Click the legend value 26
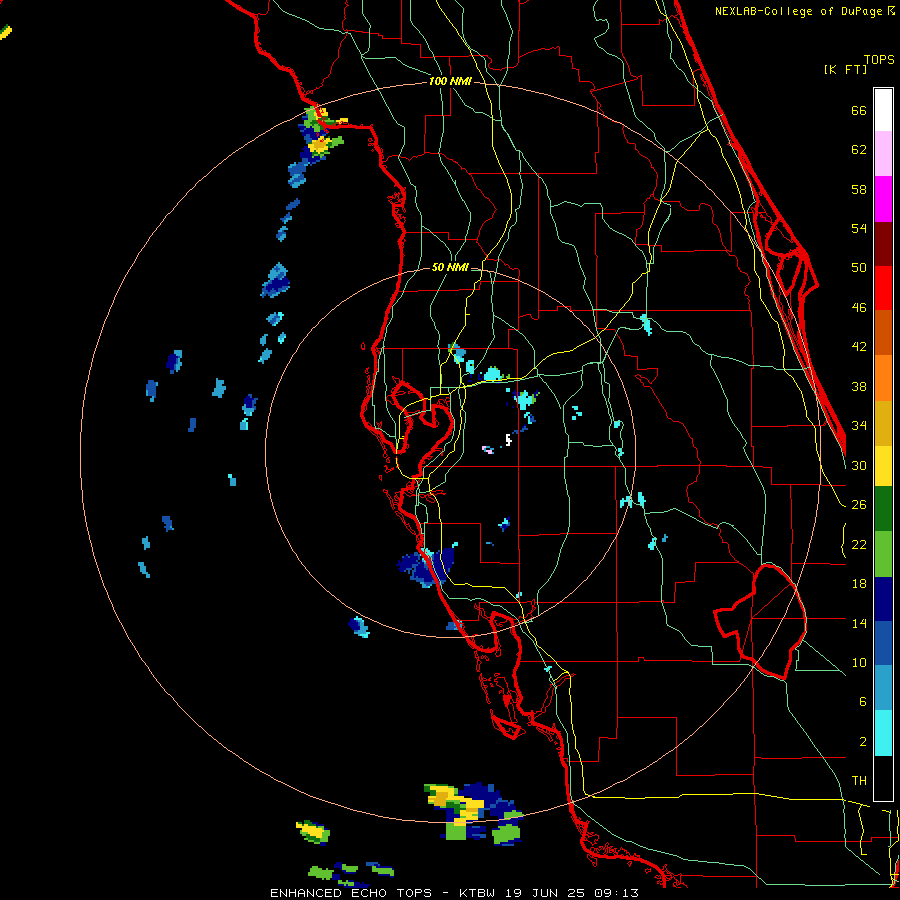The width and height of the screenshot is (900, 900). tap(859, 505)
